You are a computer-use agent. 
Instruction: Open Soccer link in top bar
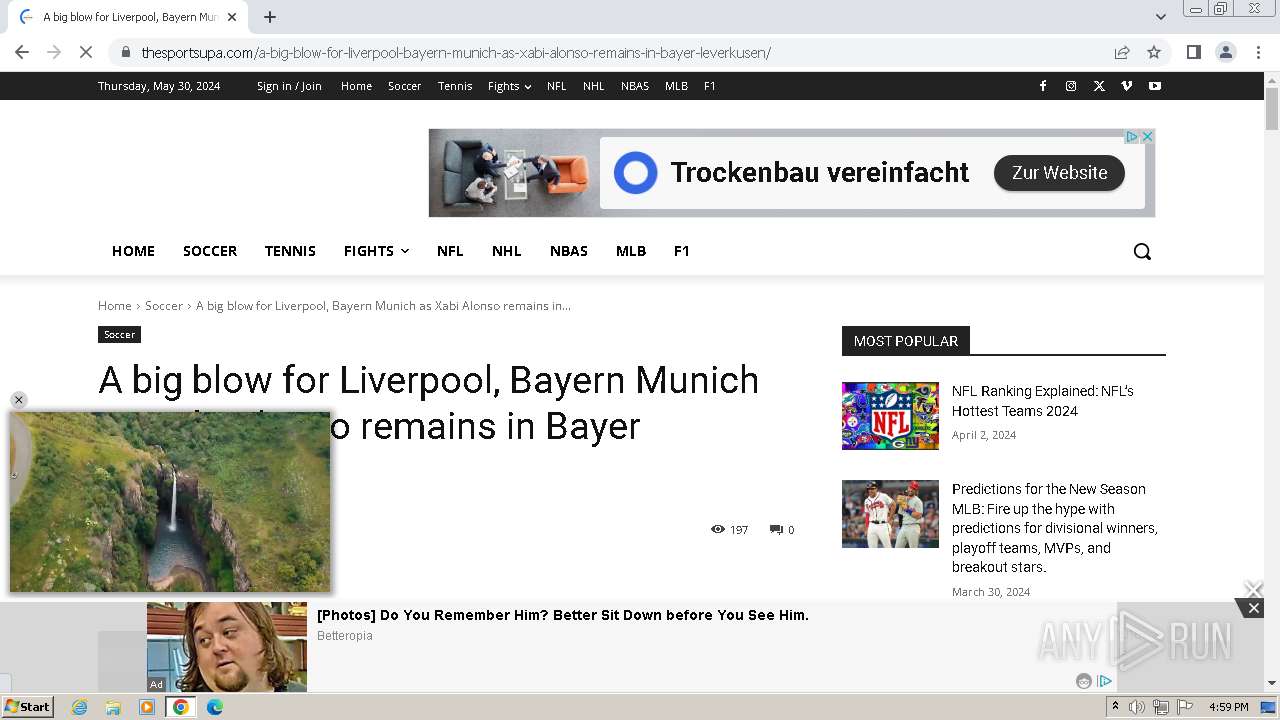[405, 86]
